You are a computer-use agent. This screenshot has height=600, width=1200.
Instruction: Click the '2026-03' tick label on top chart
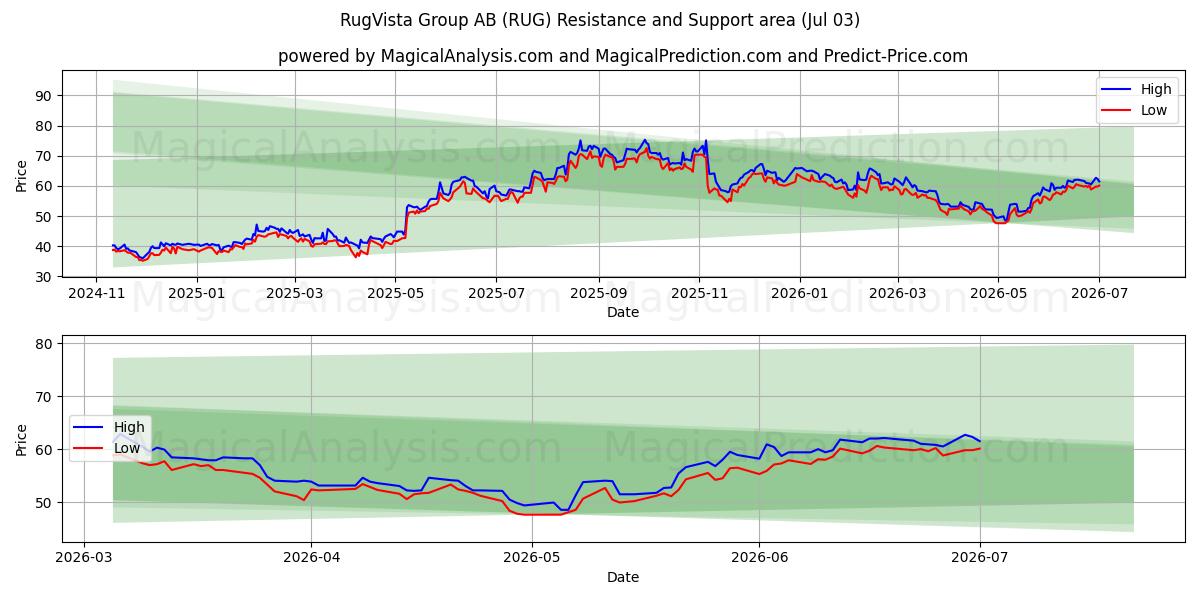[897, 292]
